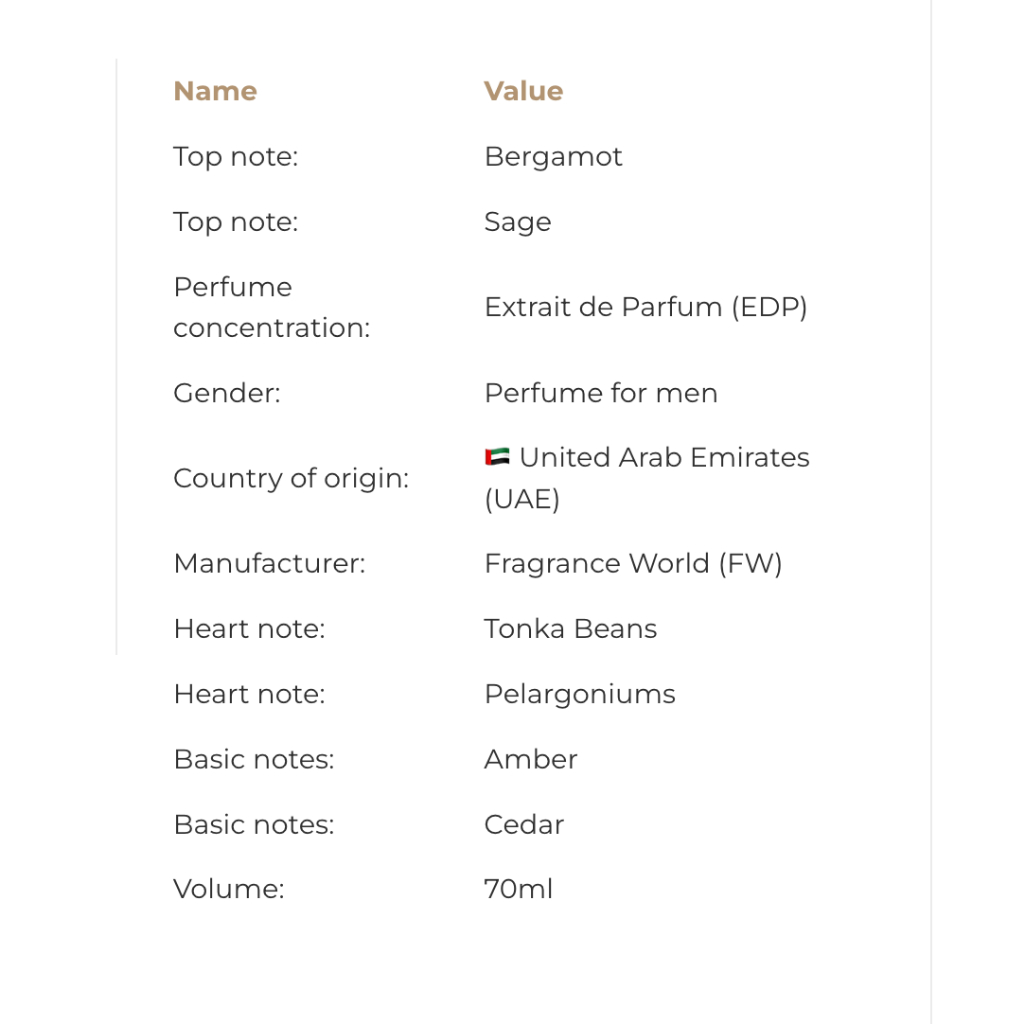Select the Pelargoniums heart note
This screenshot has height=1024, width=1024.
(x=579, y=694)
